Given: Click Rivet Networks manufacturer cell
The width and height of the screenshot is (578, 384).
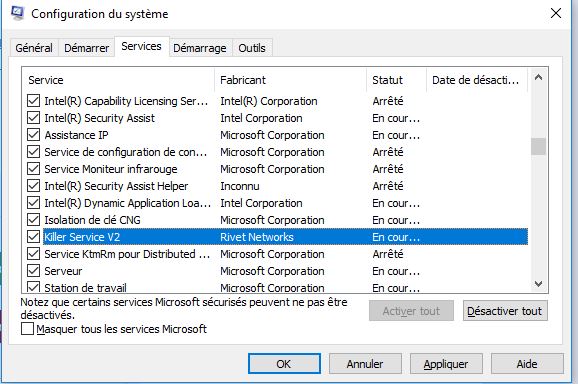Looking at the screenshot, I should click(257, 237).
